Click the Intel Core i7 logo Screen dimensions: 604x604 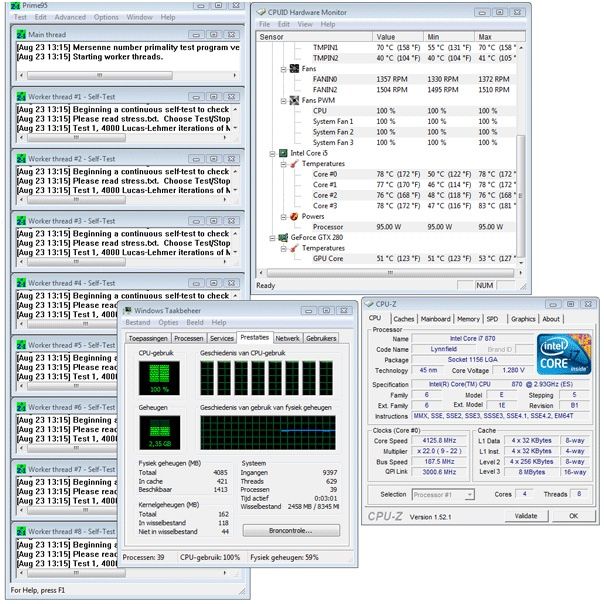pos(564,354)
